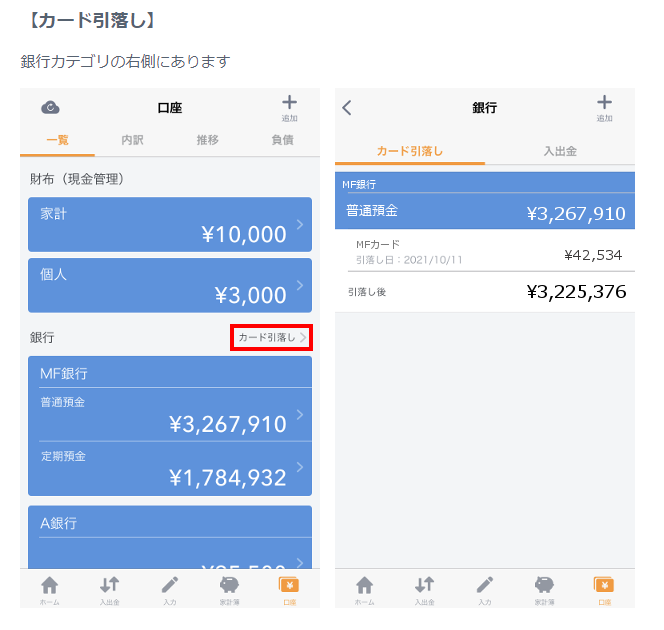
Task: Tap the 財布（現金管理）section heading
Action: (x=77, y=179)
